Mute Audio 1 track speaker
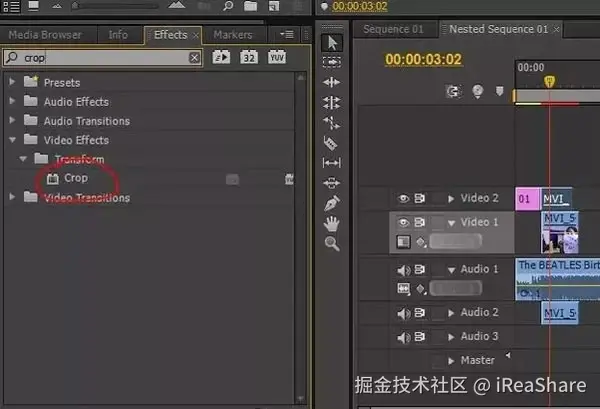Viewport: 600px width, 409px height. click(404, 270)
